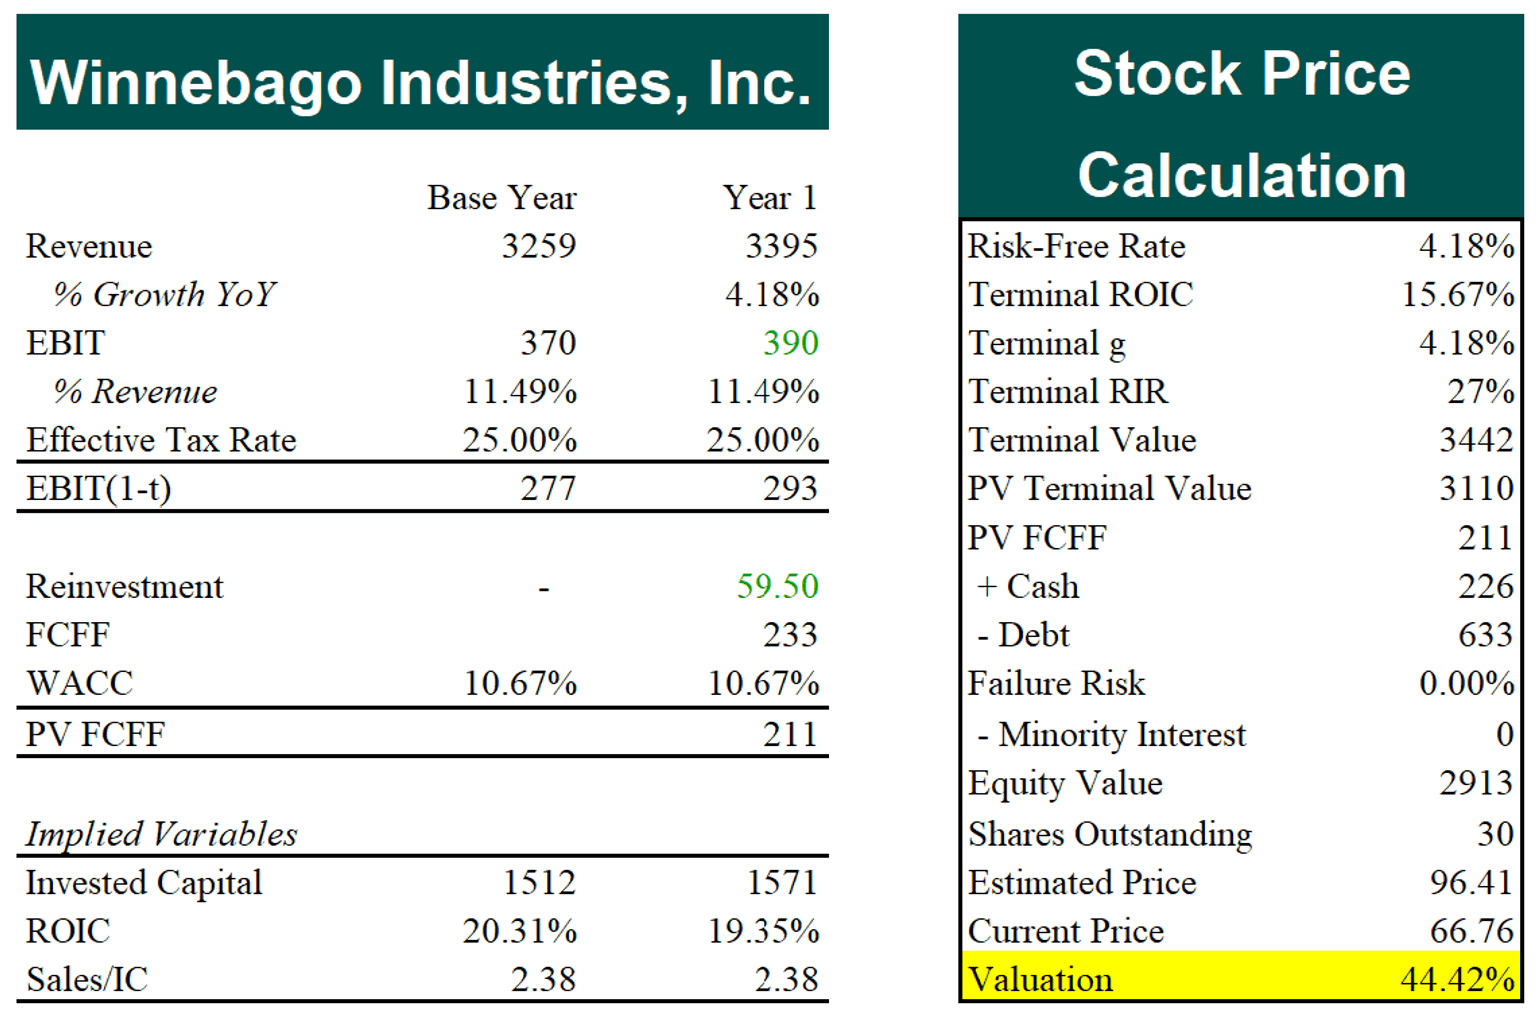1539x1011 pixels.
Task: Select the Terminal Value amount 3442
Action: point(1476,440)
